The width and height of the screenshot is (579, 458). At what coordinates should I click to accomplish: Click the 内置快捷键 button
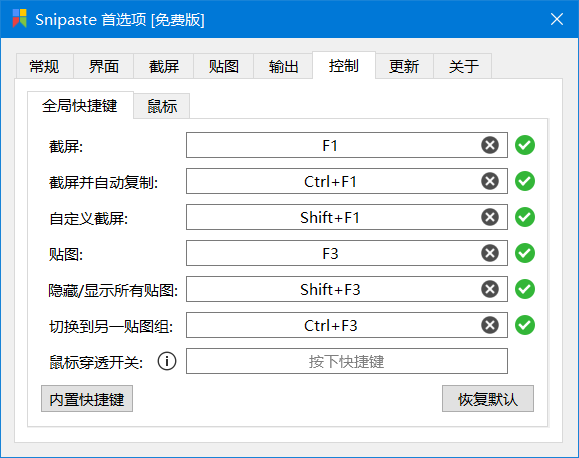coord(87,399)
